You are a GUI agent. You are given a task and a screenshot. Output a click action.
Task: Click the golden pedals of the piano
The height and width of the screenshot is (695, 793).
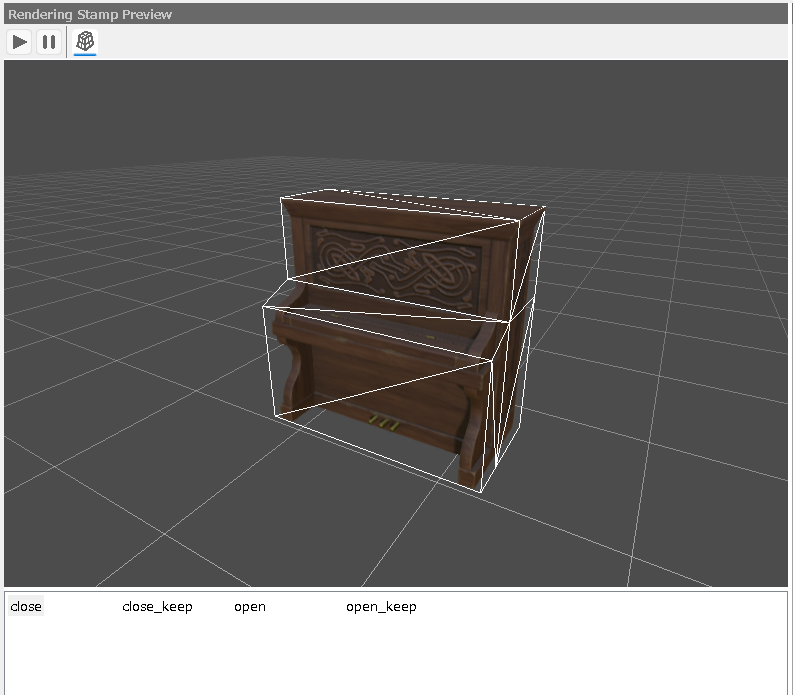point(384,423)
